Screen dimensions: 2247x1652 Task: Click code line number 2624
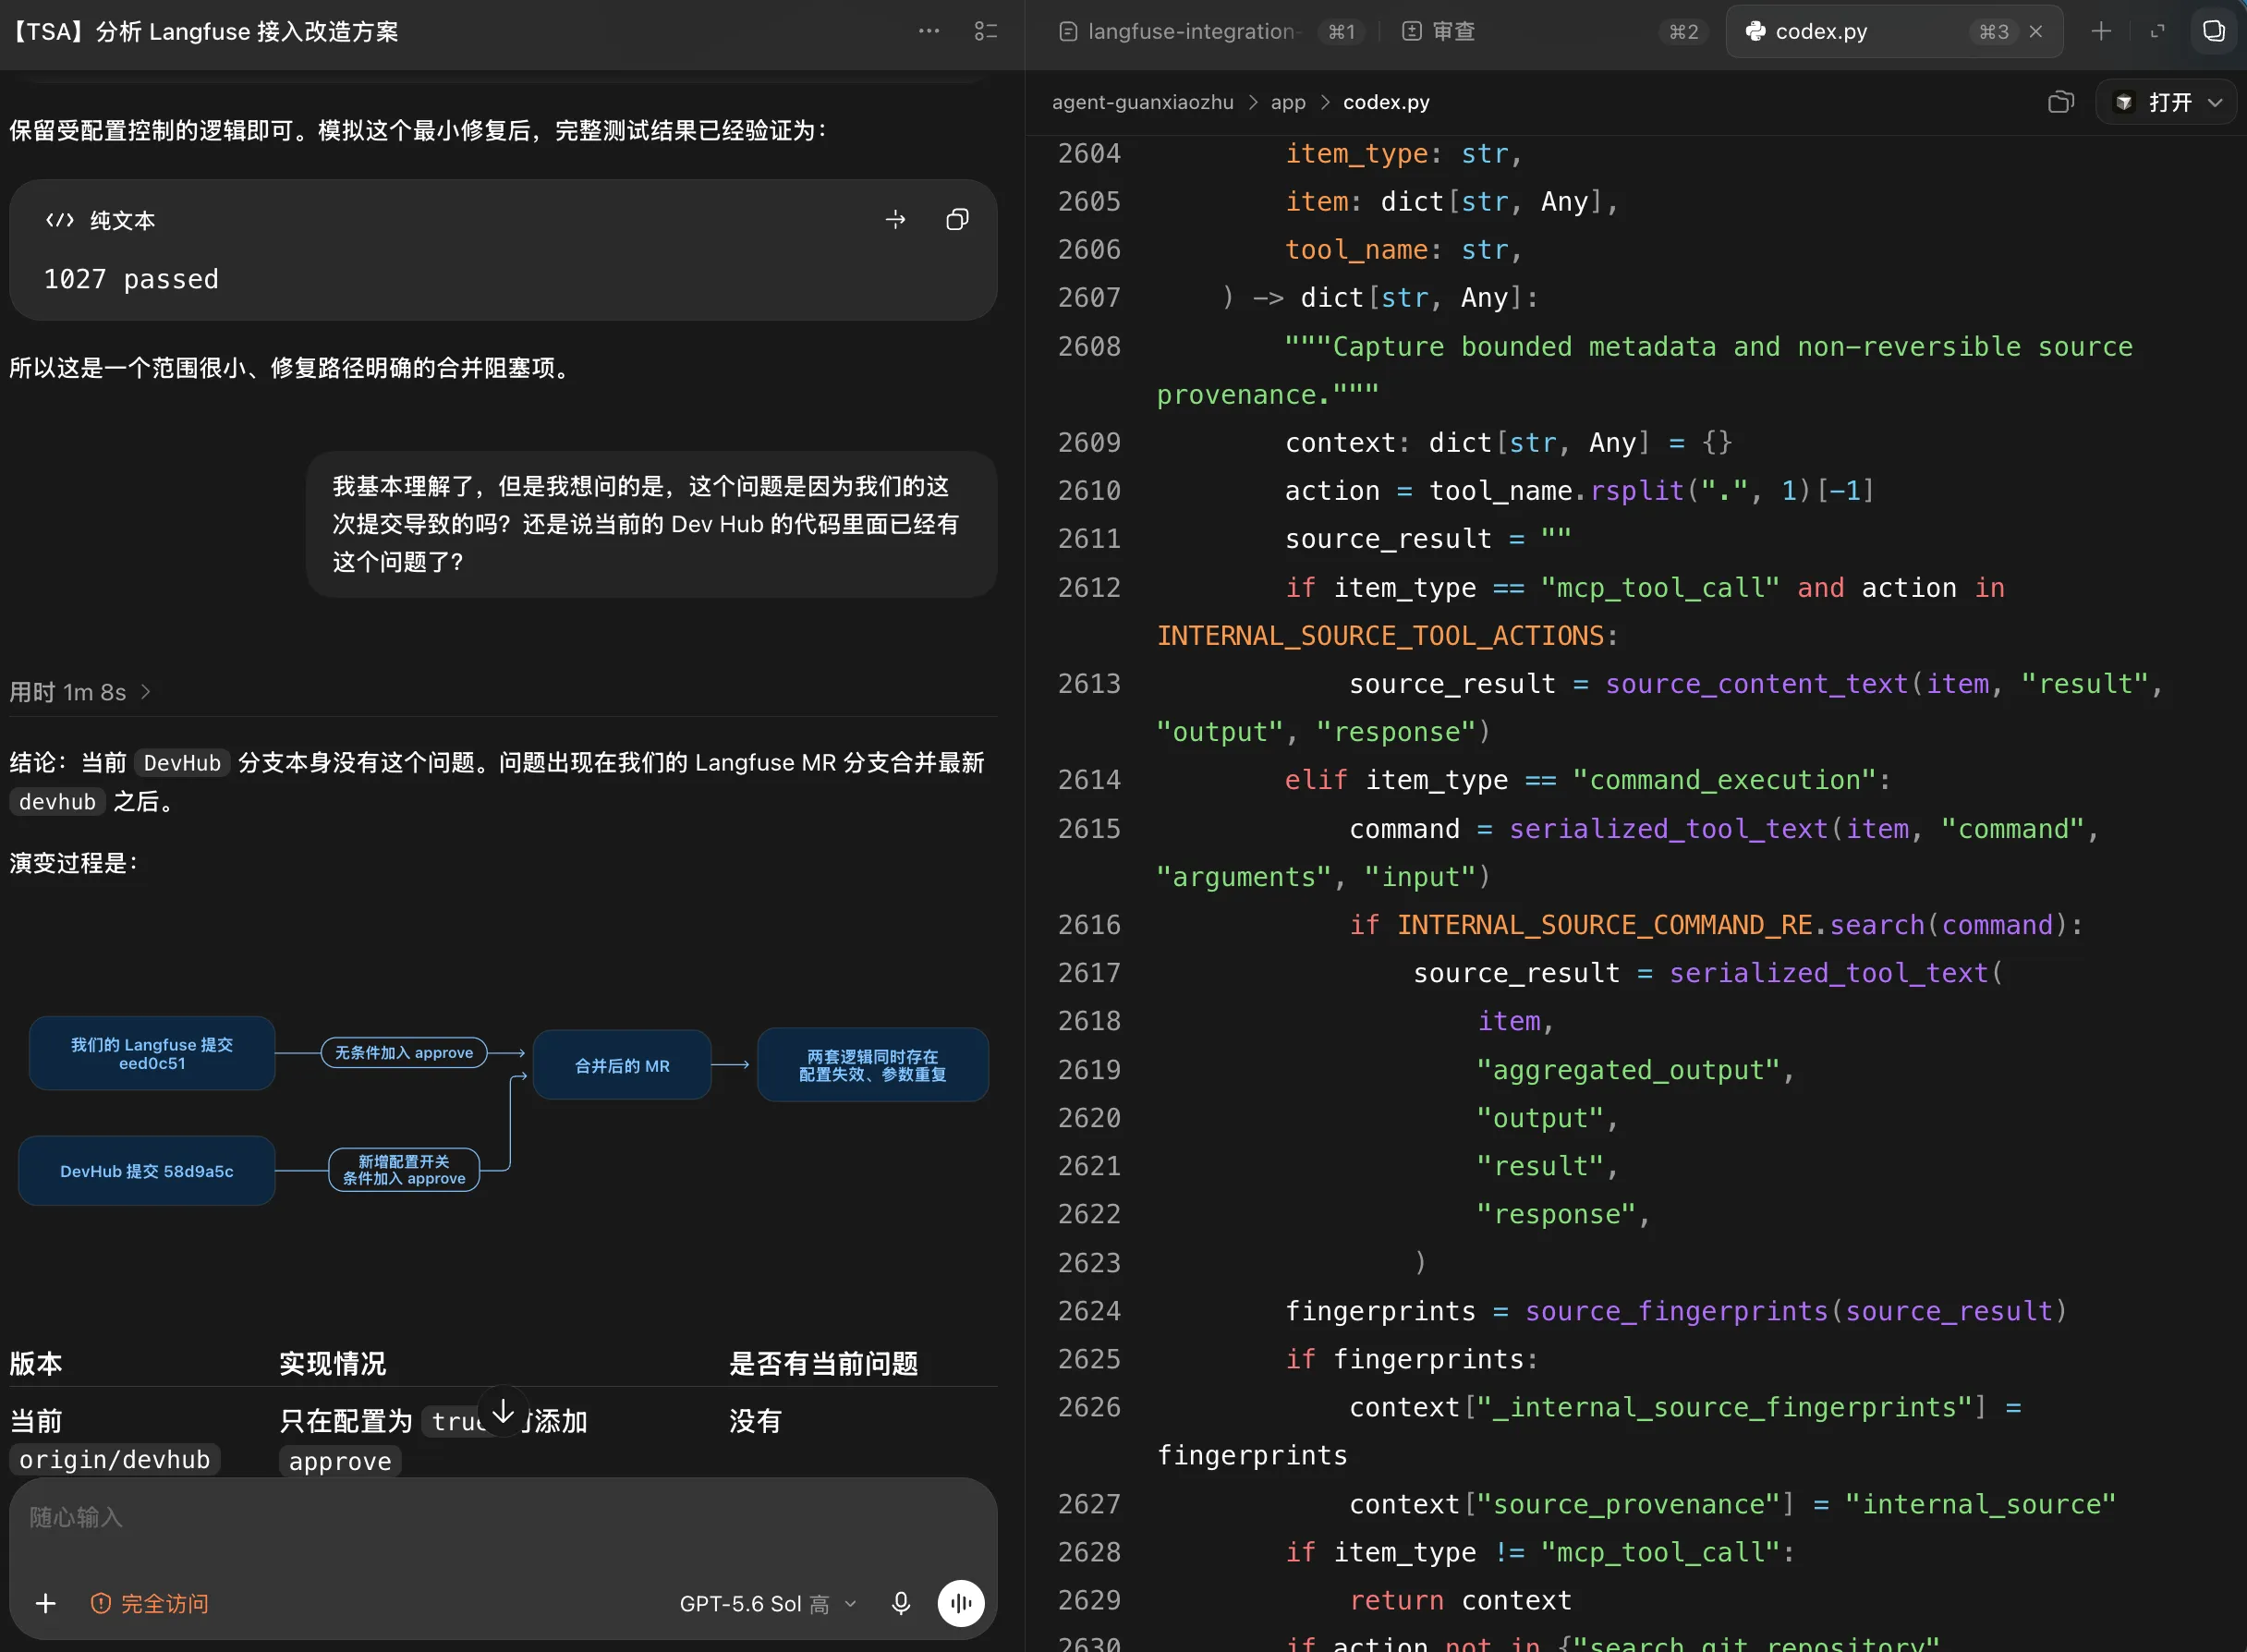tap(1089, 1310)
